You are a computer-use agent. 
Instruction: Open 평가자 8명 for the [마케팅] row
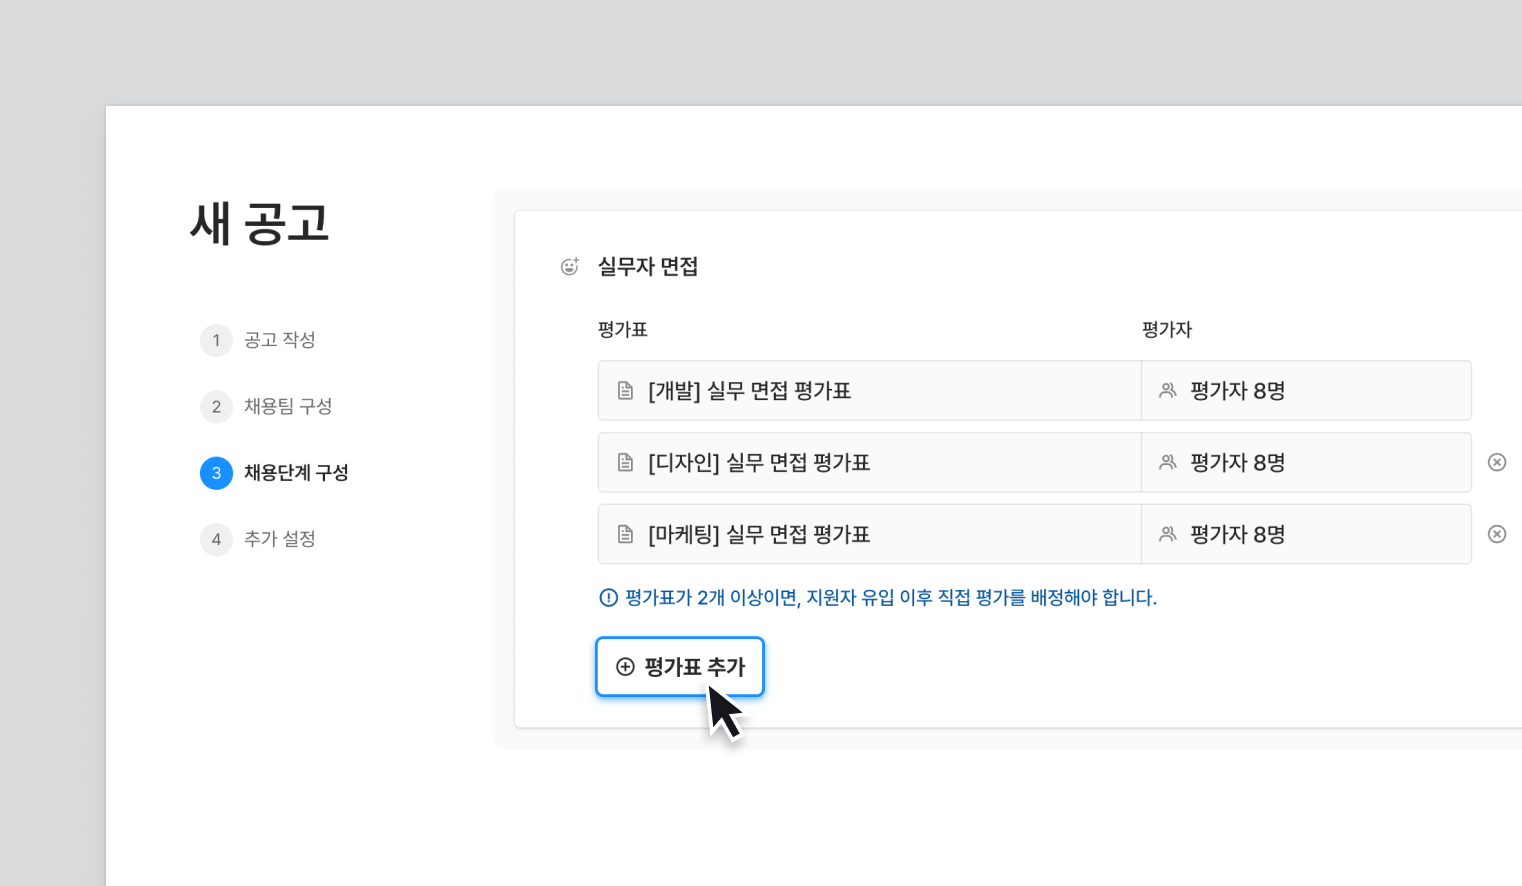(1306, 534)
